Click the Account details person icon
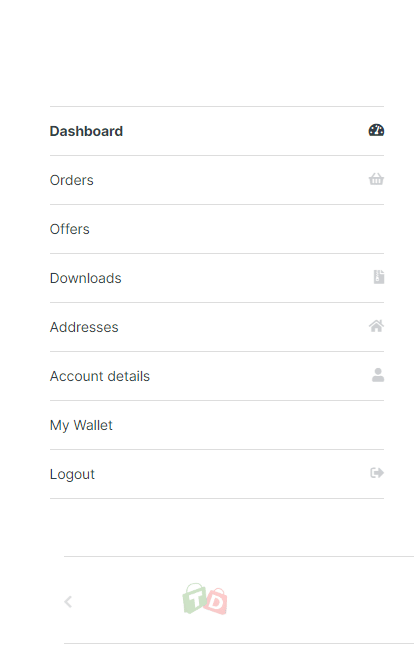The width and height of the screenshot is (414, 647). click(x=378, y=375)
